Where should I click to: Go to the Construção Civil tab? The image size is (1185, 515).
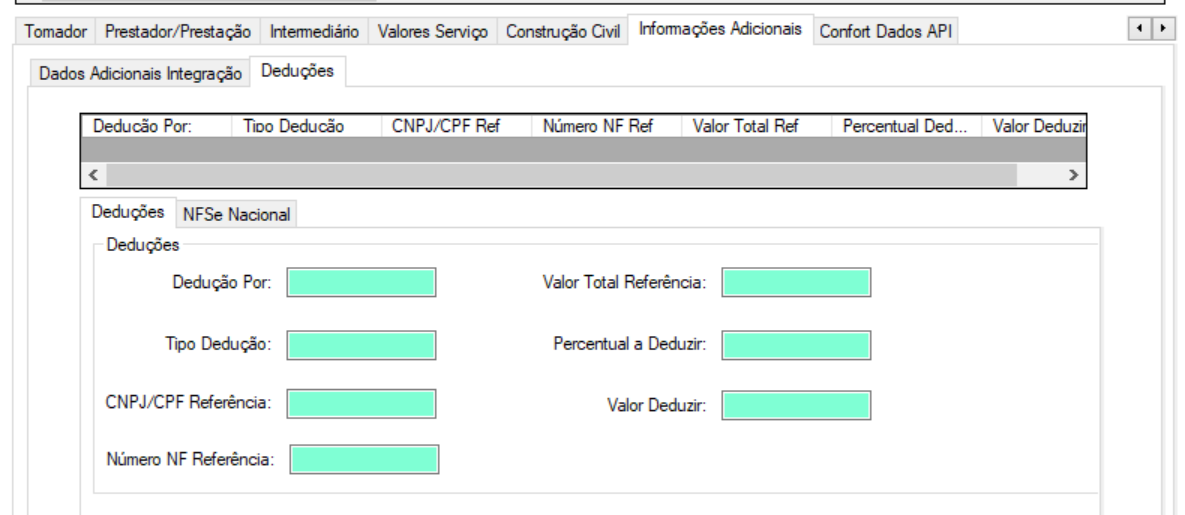tap(562, 32)
